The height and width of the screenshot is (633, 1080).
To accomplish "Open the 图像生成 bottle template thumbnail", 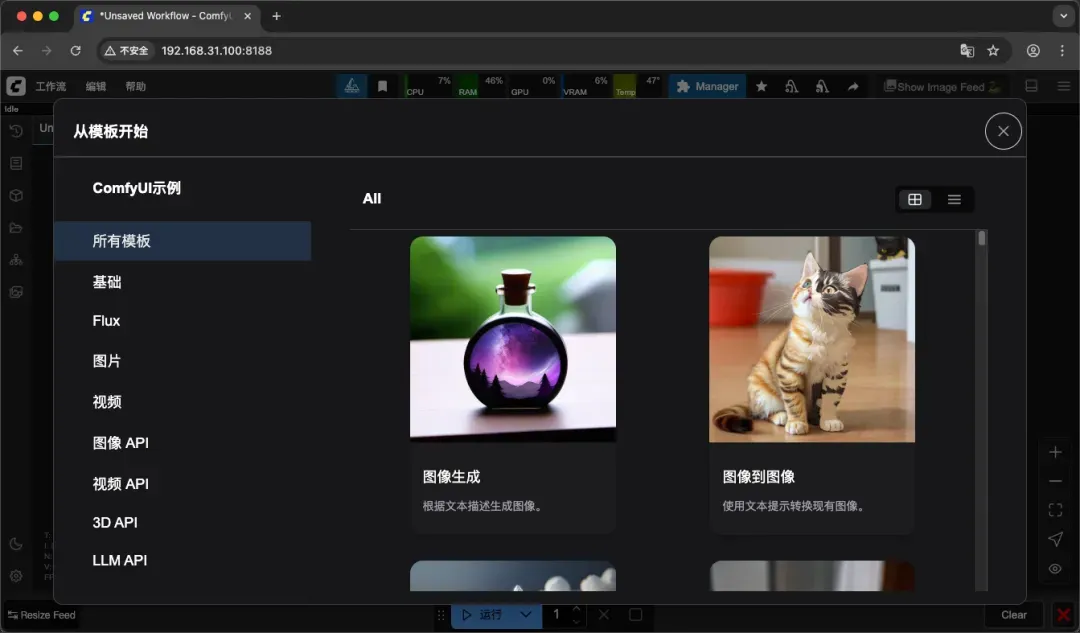I will point(512,339).
